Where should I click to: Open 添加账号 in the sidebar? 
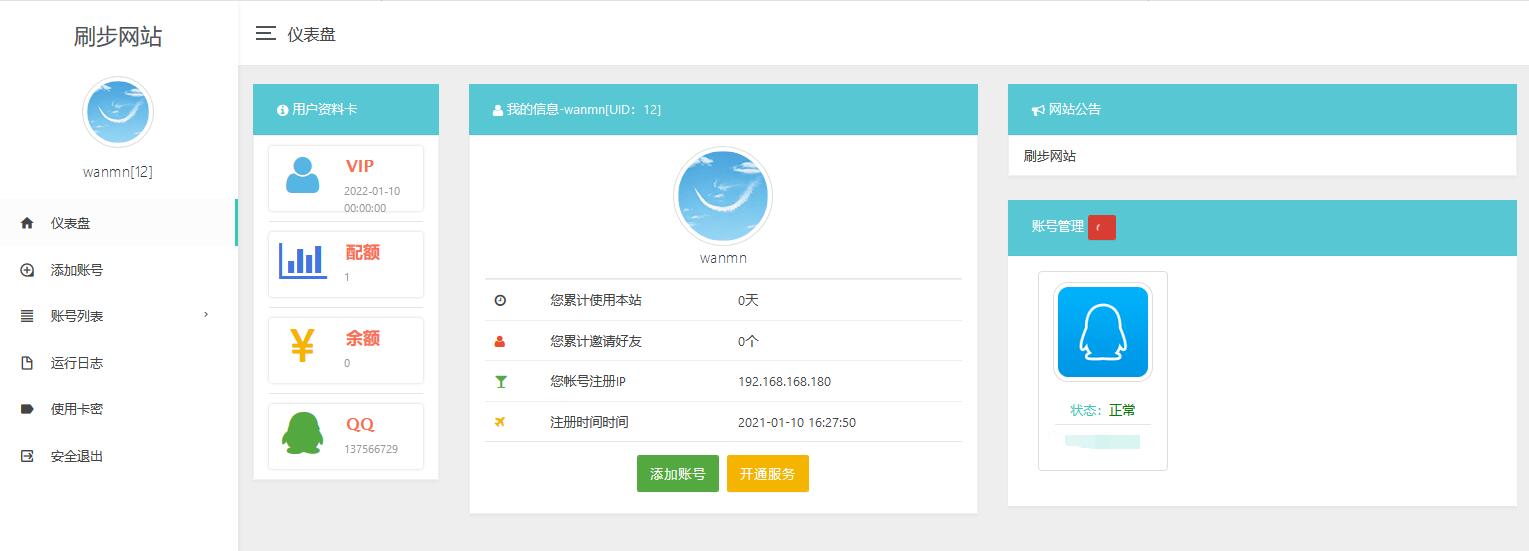point(77,270)
